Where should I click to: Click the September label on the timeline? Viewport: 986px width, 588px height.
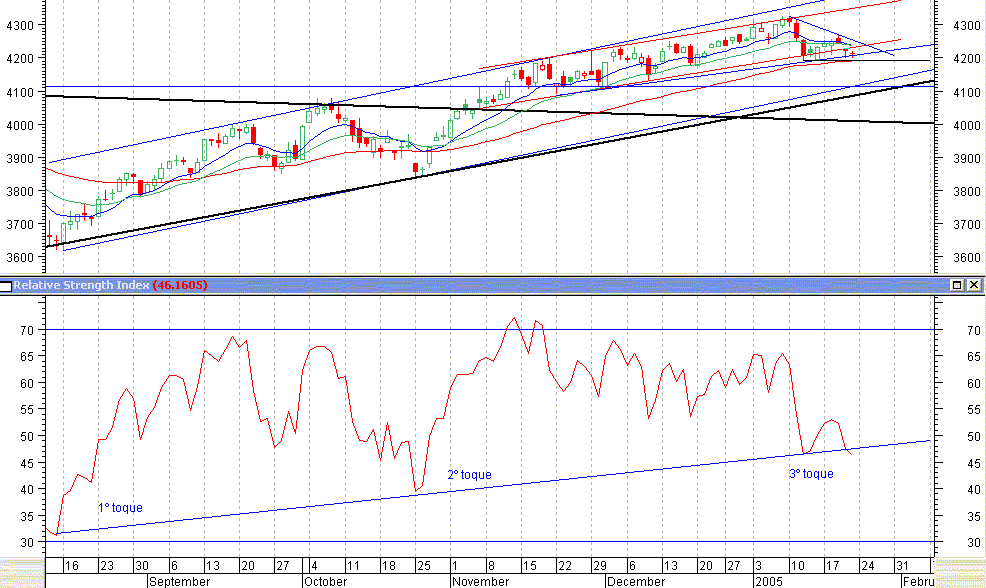[180, 580]
